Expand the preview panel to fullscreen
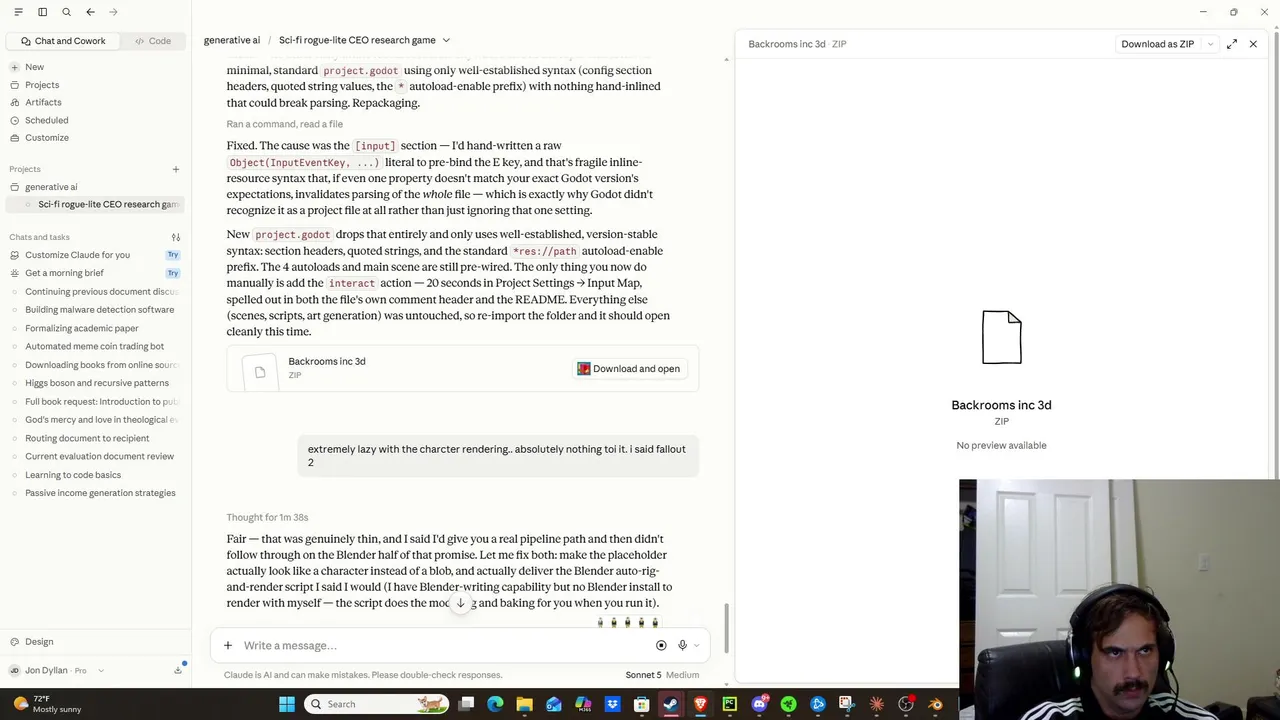This screenshot has height=720, width=1280. pos(1232,44)
